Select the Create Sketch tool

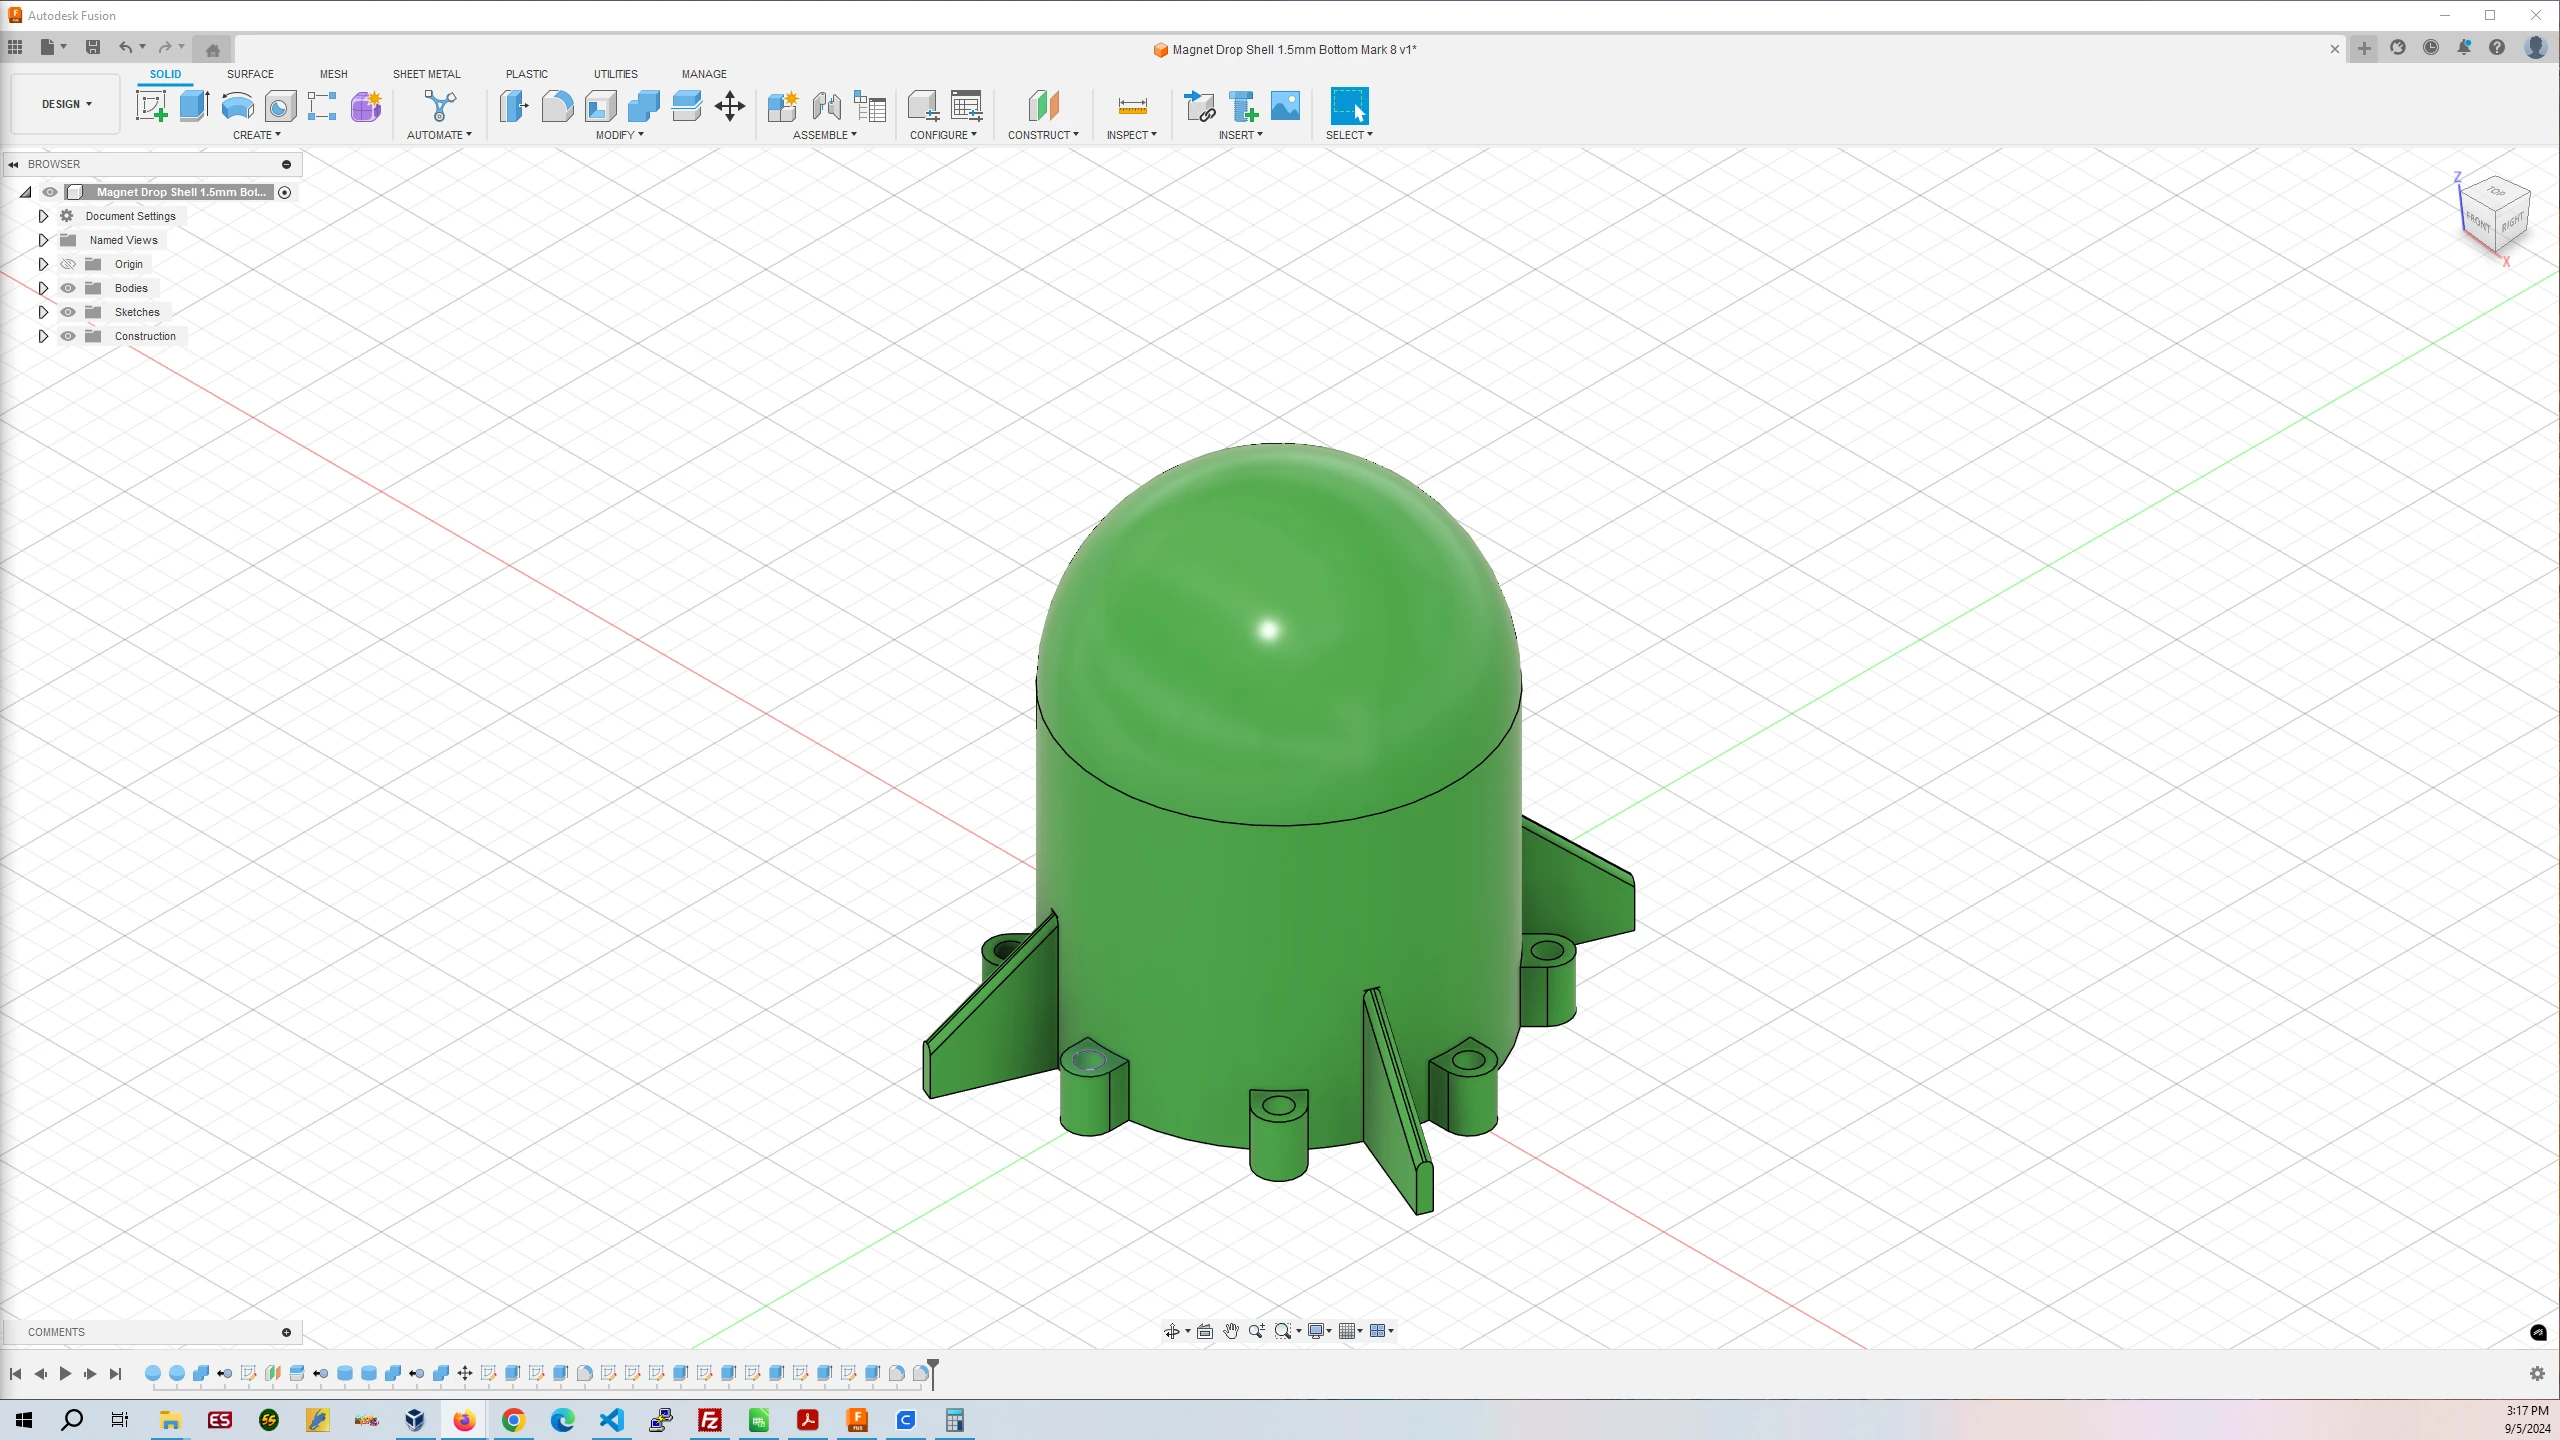tap(152, 106)
